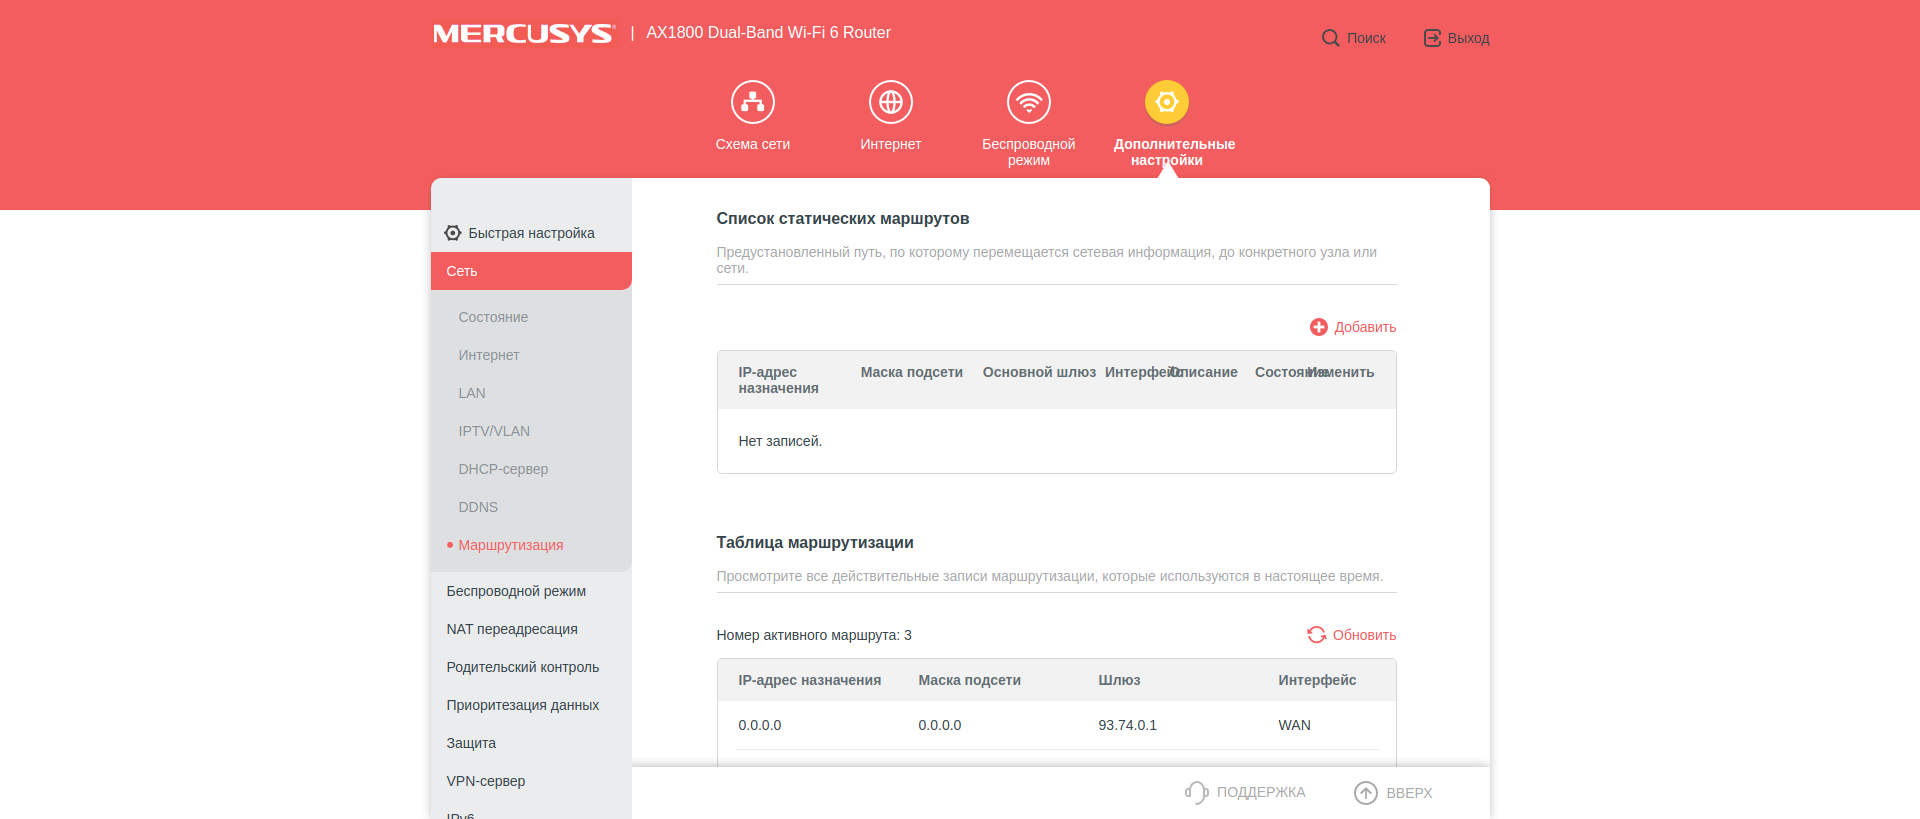
Task: Click the up-arrow ВВЕРХ icon
Action: point(1365,792)
